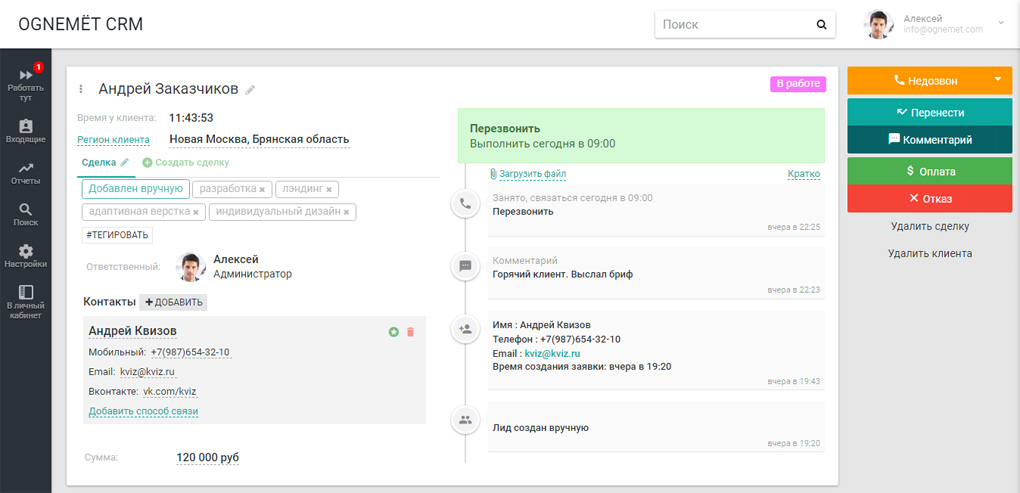Remove the лэндинг tag
This screenshot has height=493, width=1020.
click(329, 189)
